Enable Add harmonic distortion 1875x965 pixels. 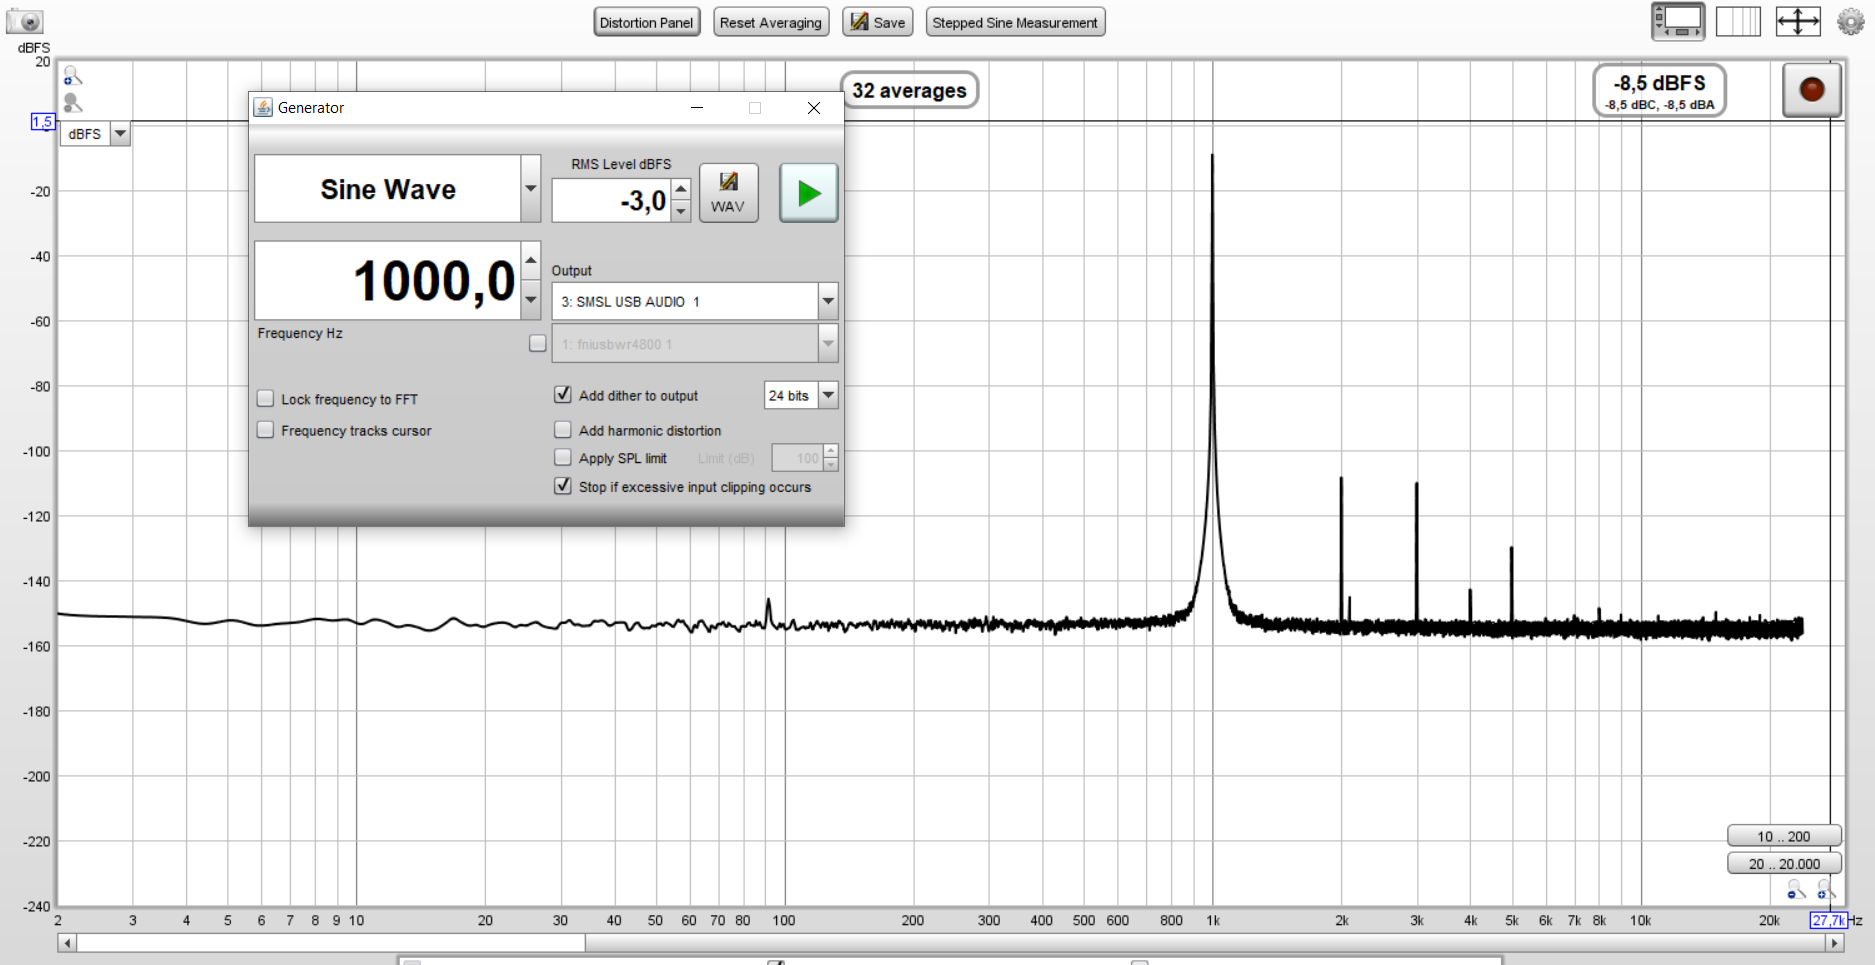[x=563, y=430]
